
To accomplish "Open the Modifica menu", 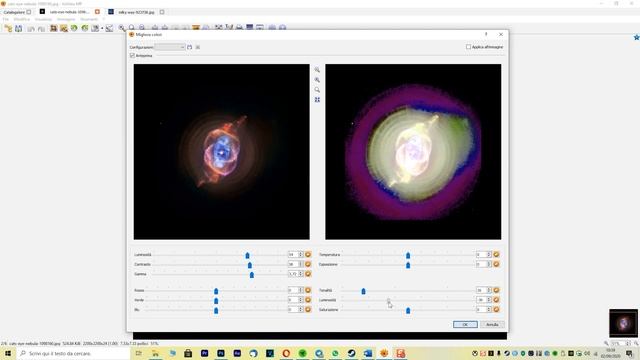I will 22,19.
